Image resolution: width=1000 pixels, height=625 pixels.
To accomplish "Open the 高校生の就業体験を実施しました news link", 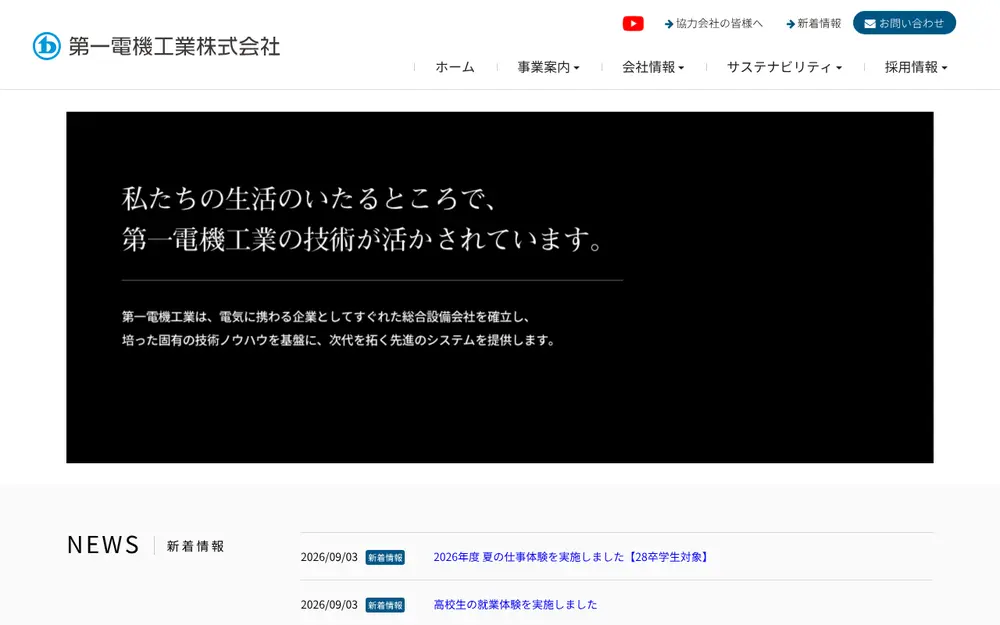I will [x=515, y=605].
